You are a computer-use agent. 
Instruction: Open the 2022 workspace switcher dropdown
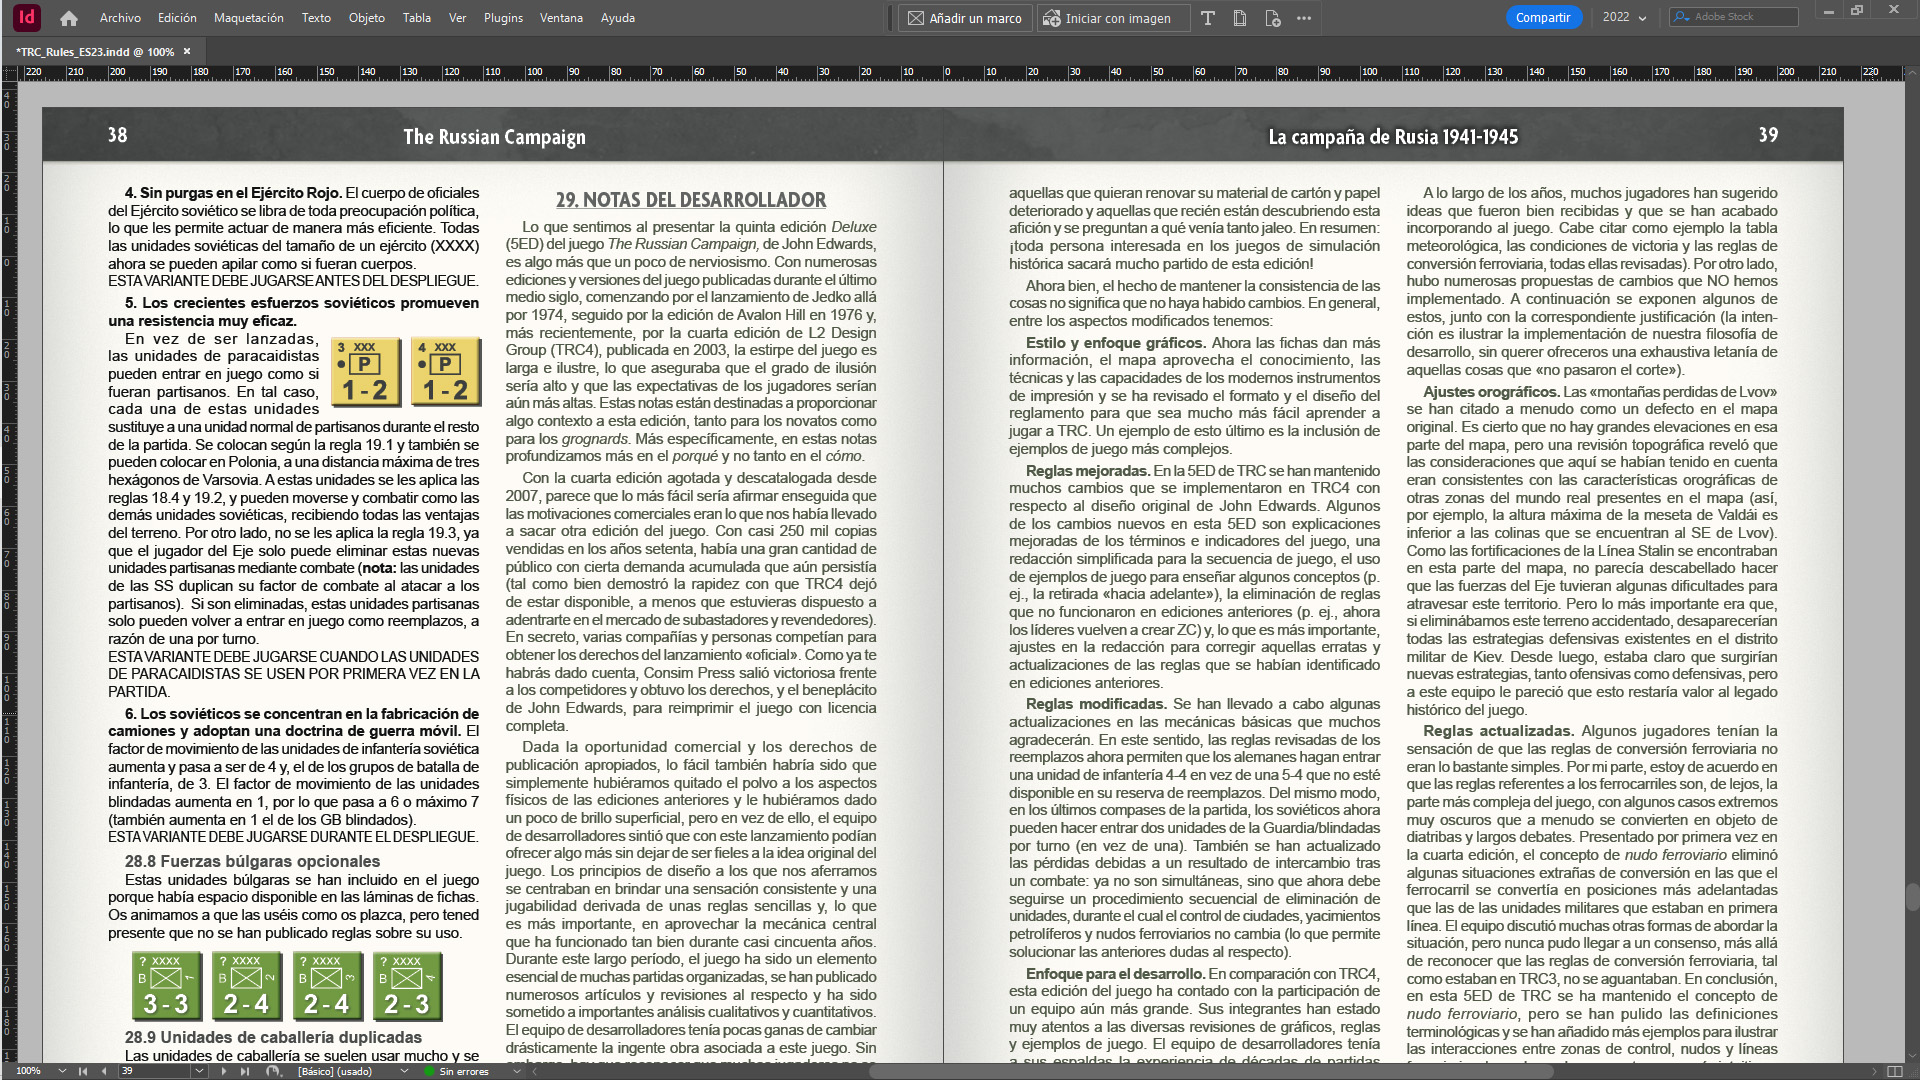point(1625,17)
